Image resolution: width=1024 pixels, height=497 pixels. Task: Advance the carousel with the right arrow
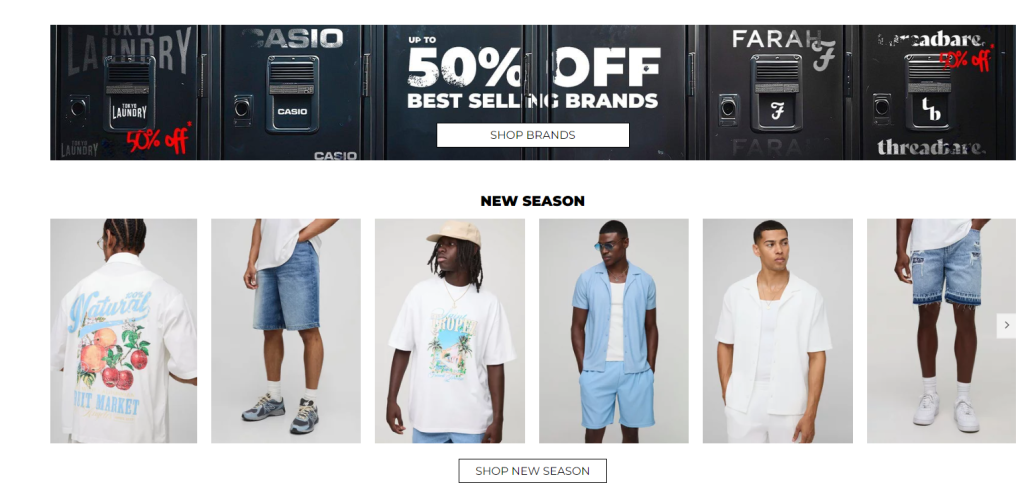(1006, 325)
